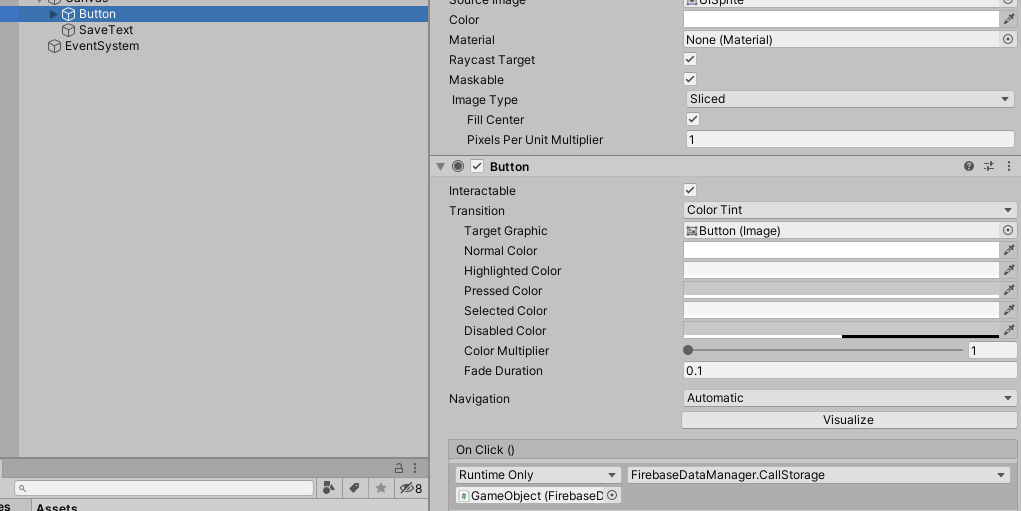Click Search by Label icon

[355, 488]
